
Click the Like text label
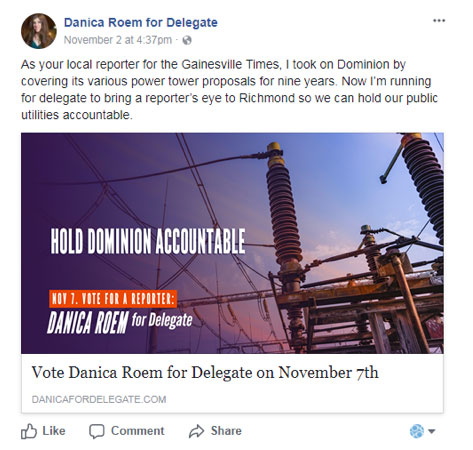[x=54, y=431]
